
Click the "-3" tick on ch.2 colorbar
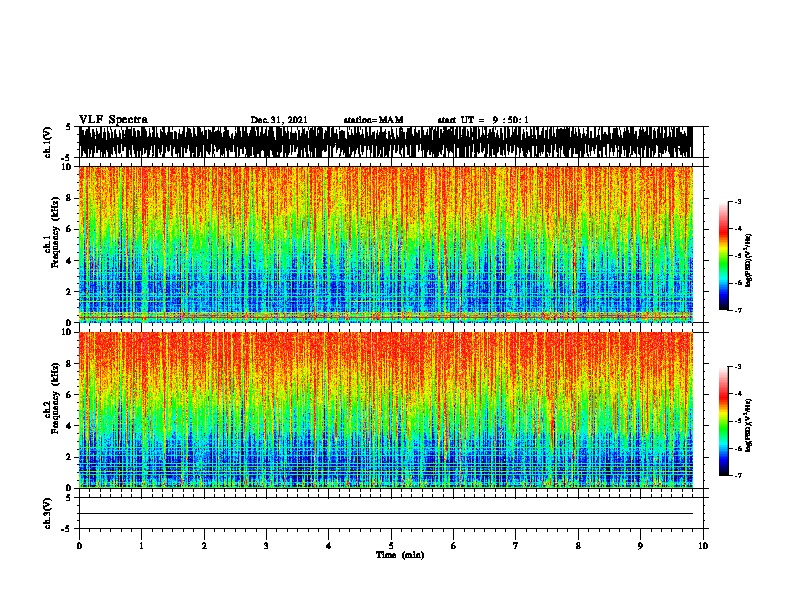tap(737, 367)
